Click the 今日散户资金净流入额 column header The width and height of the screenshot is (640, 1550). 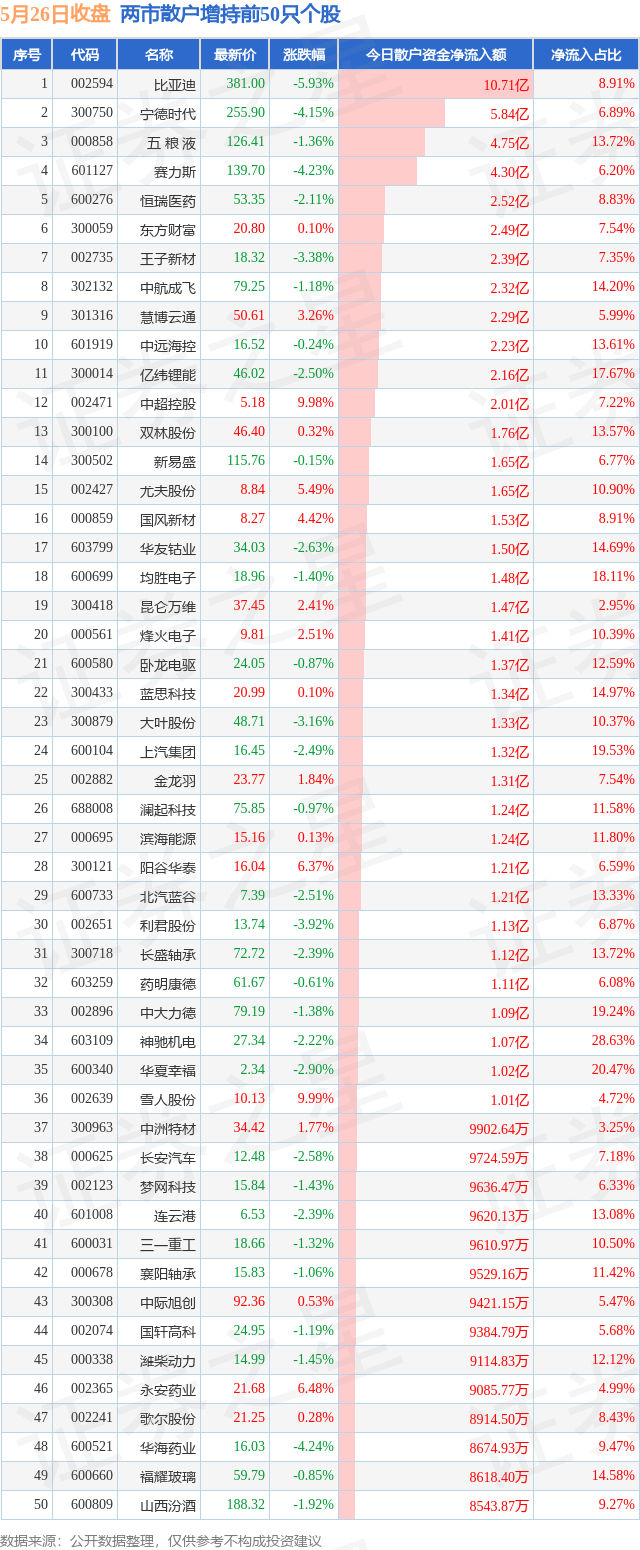pyautogui.click(x=435, y=55)
